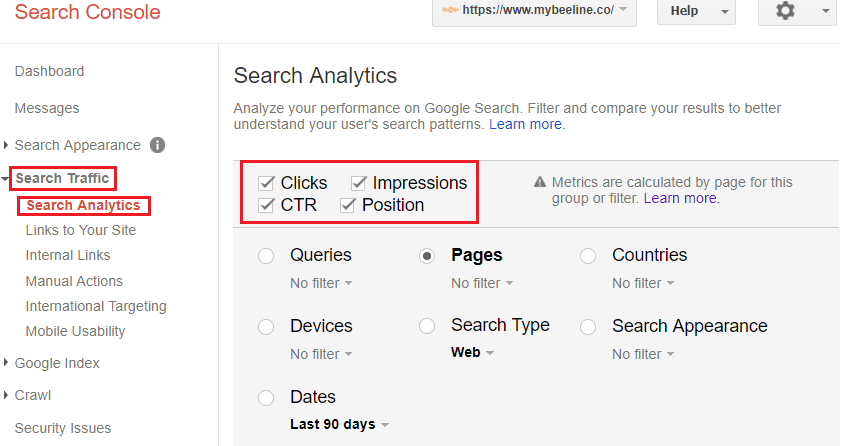Open the Help menu button
The width and height of the screenshot is (863, 446).
click(696, 11)
